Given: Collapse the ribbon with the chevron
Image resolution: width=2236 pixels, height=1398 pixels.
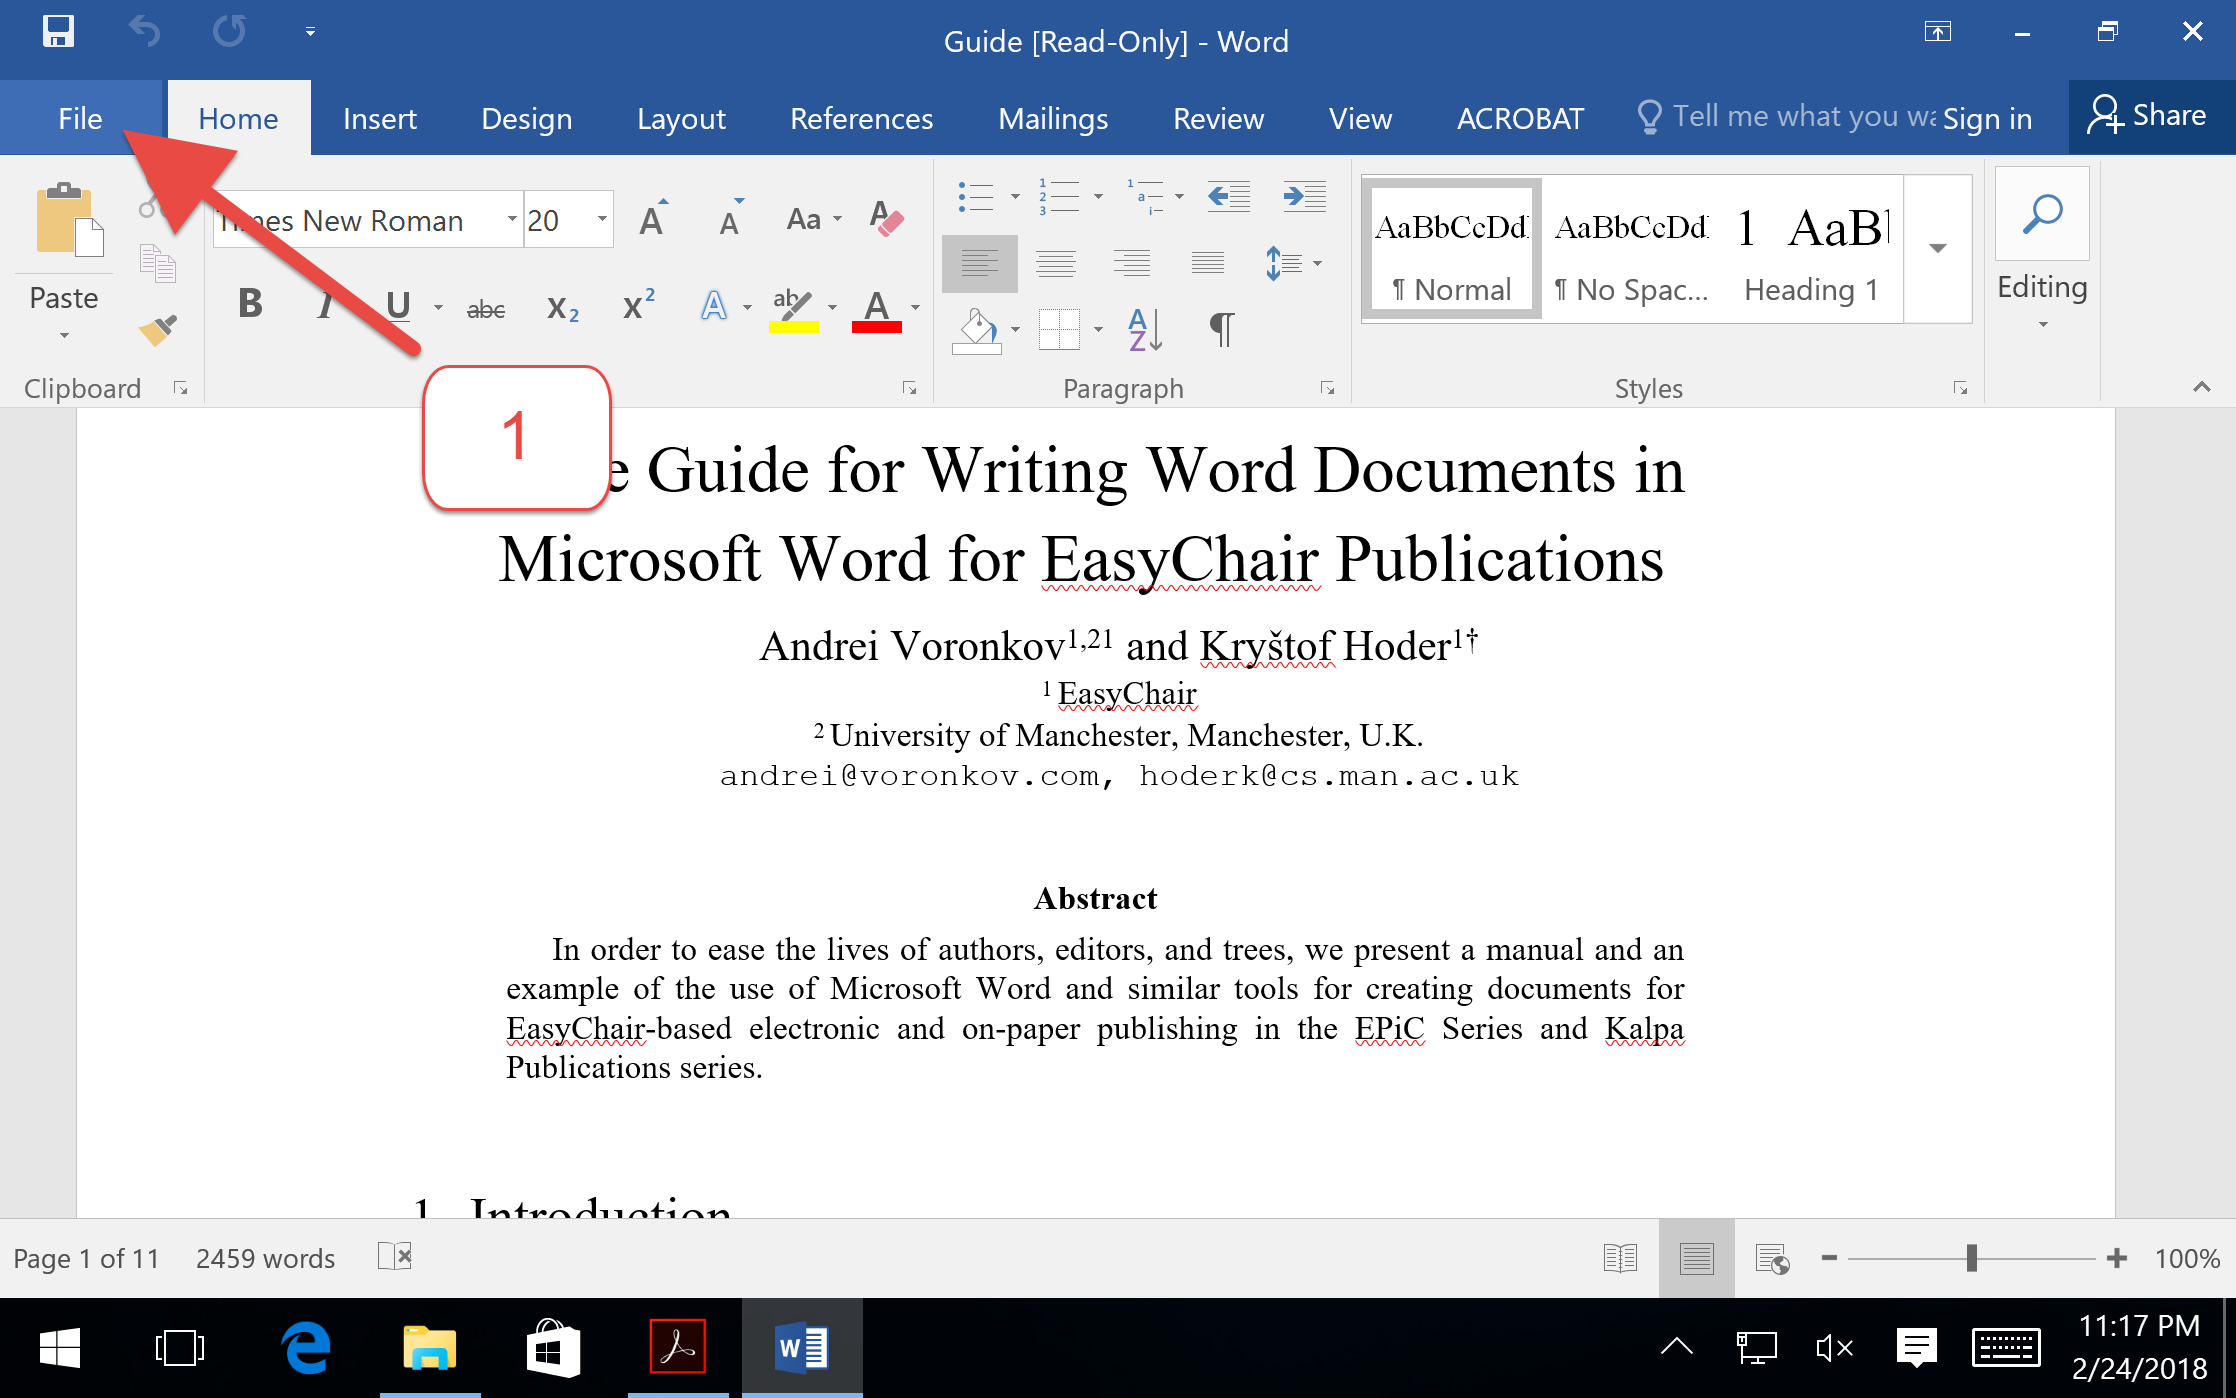Looking at the screenshot, I should pyautogui.click(x=2201, y=387).
